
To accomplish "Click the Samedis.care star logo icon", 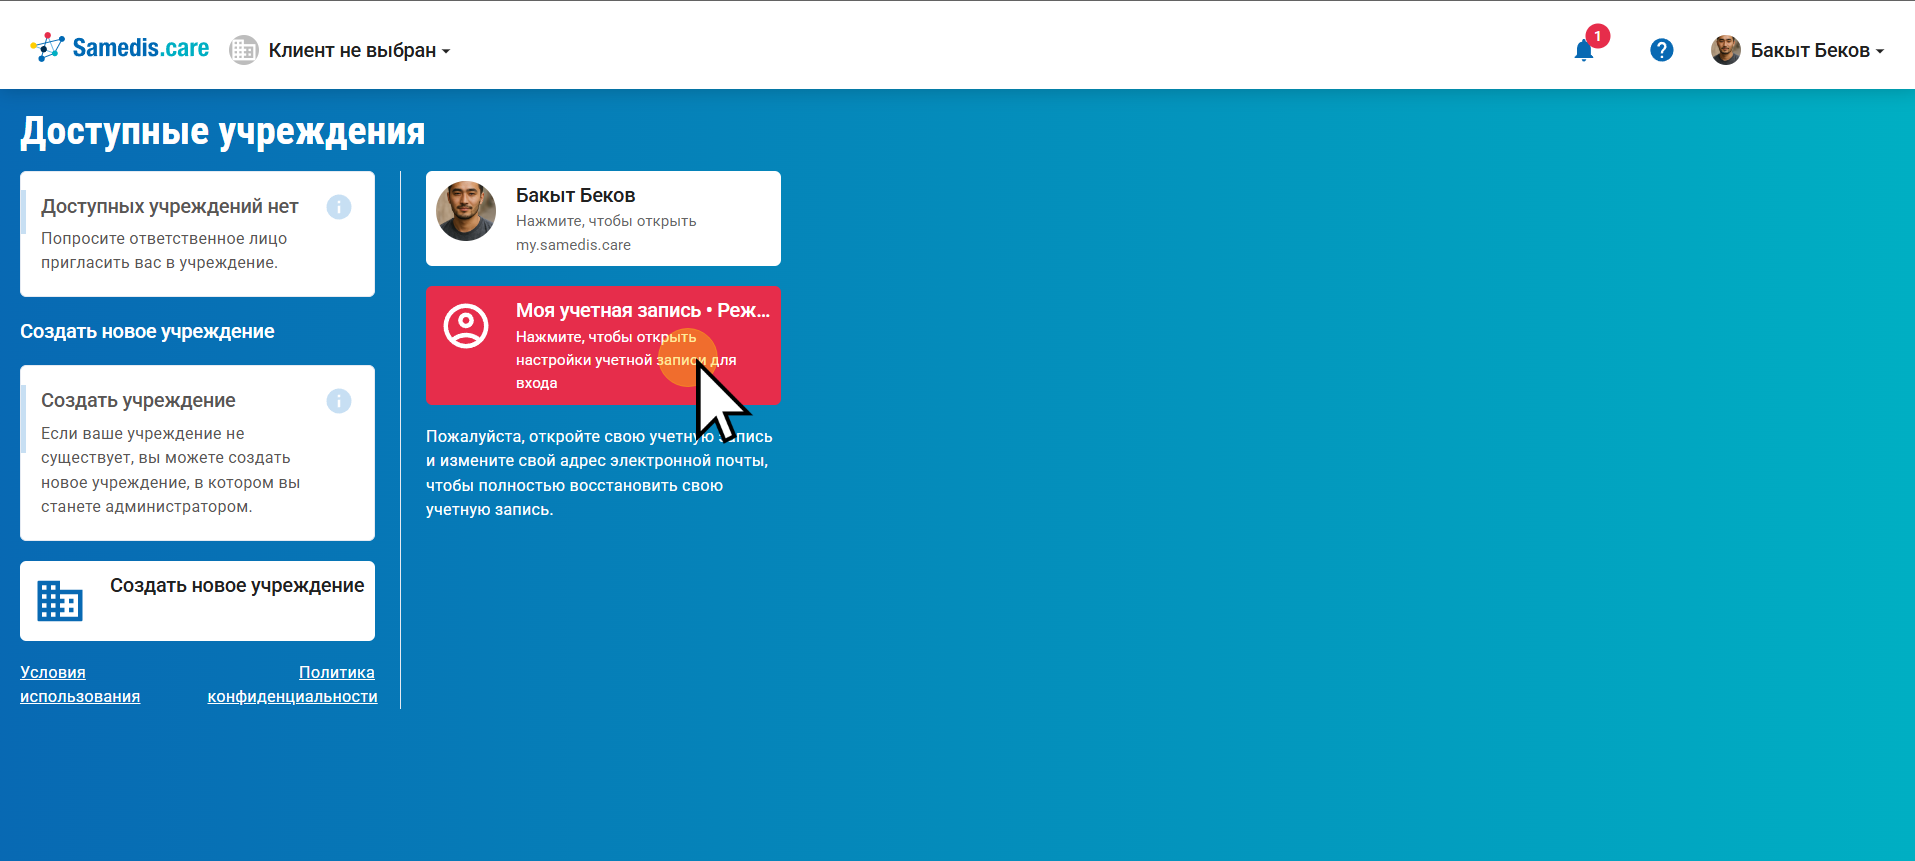I will click(x=47, y=47).
